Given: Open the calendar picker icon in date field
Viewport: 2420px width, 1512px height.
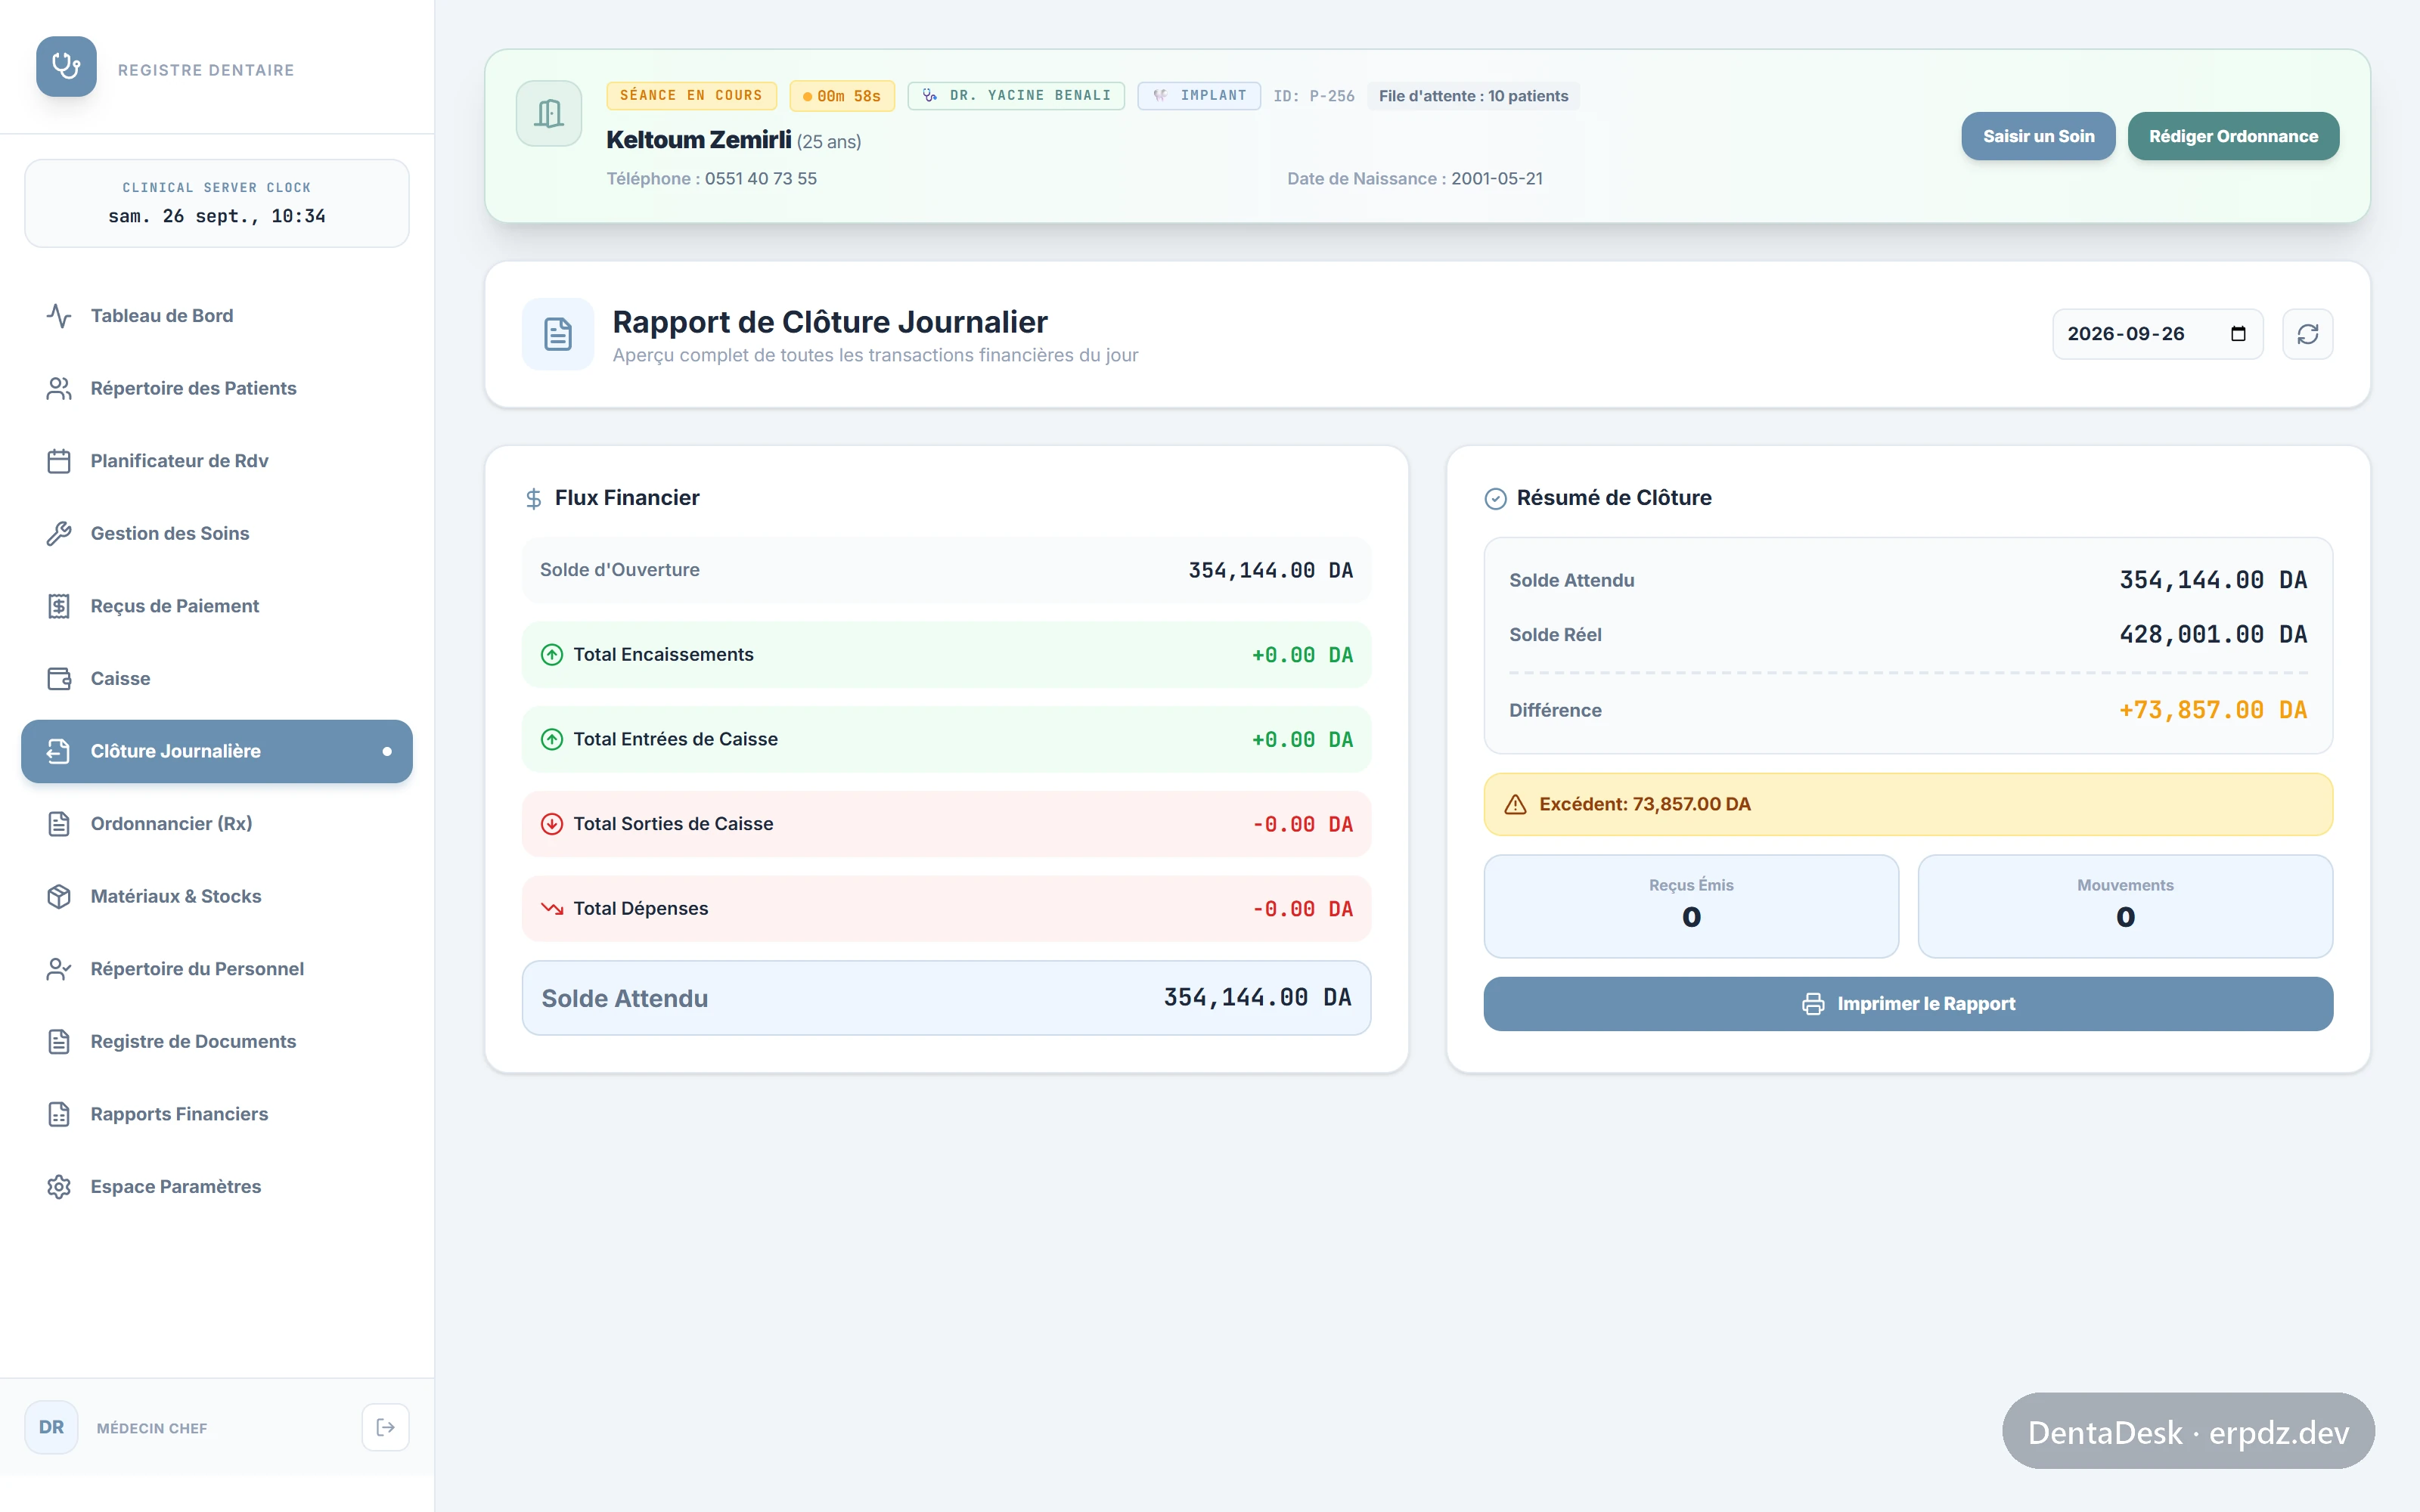Looking at the screenshot, I should pos(2238,334).
